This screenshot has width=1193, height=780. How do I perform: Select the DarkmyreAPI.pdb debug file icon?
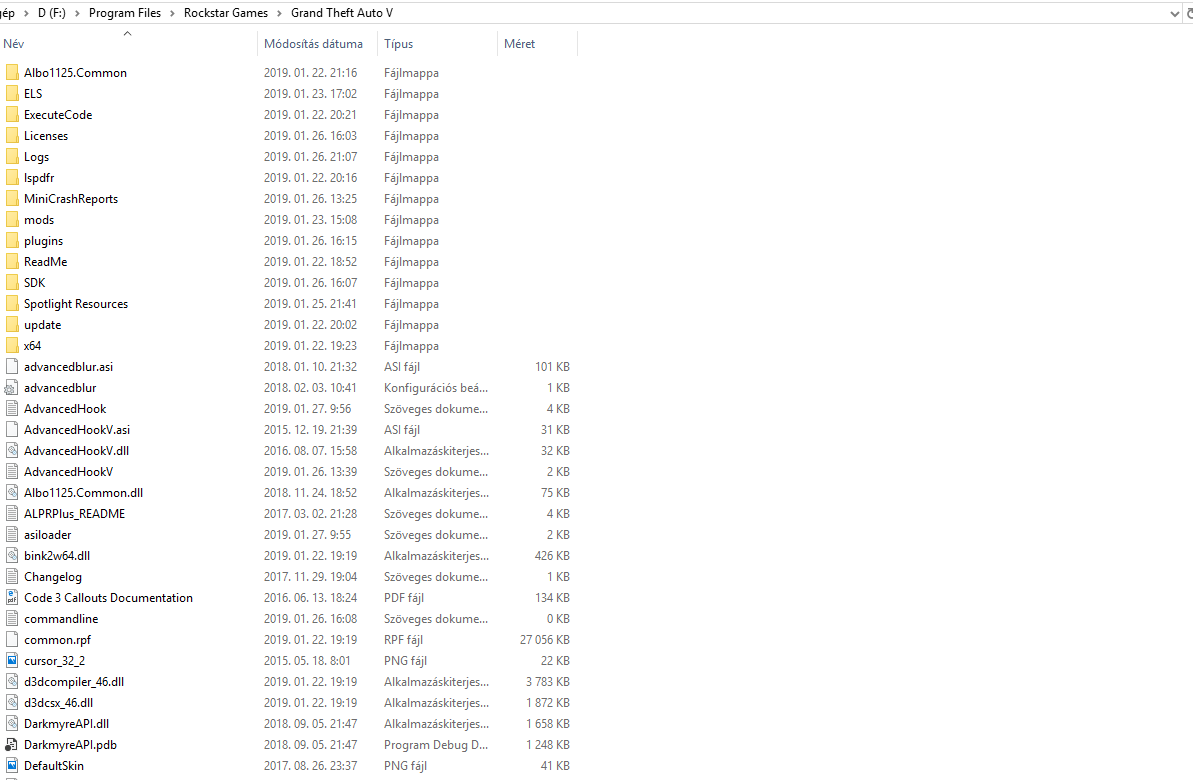(x=11, y=745)
